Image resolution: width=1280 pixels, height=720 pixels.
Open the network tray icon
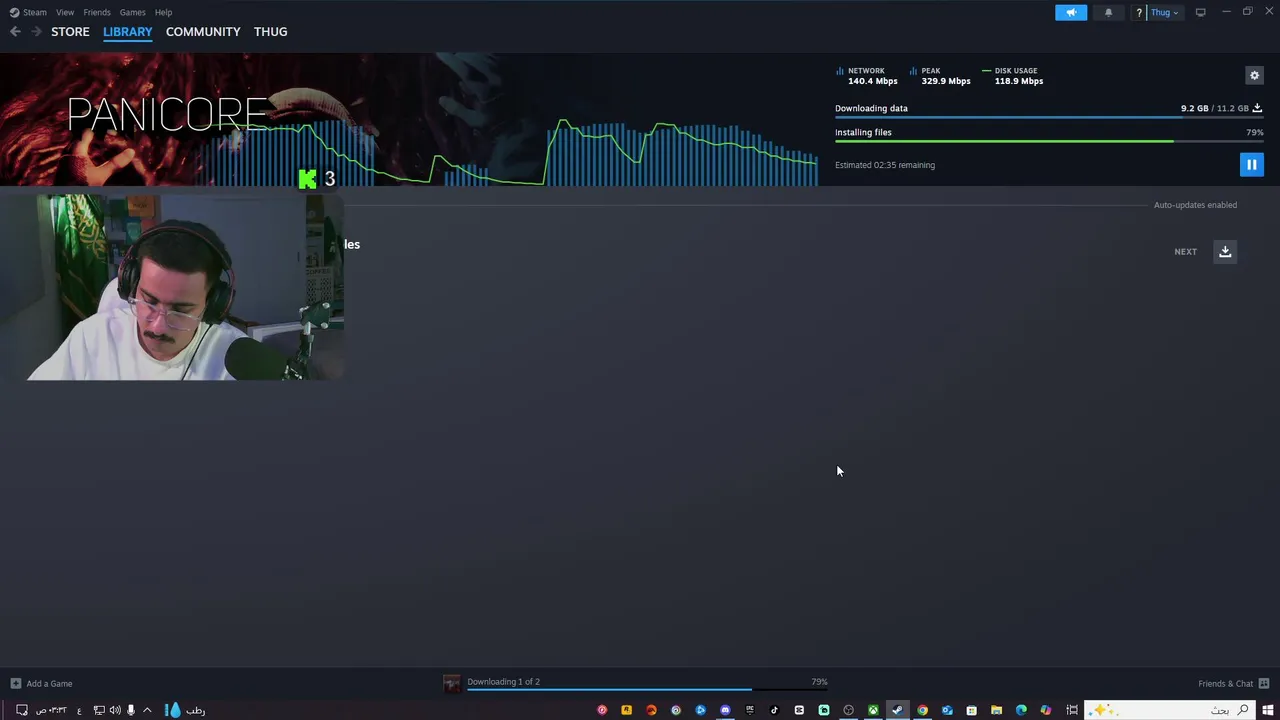99,710
